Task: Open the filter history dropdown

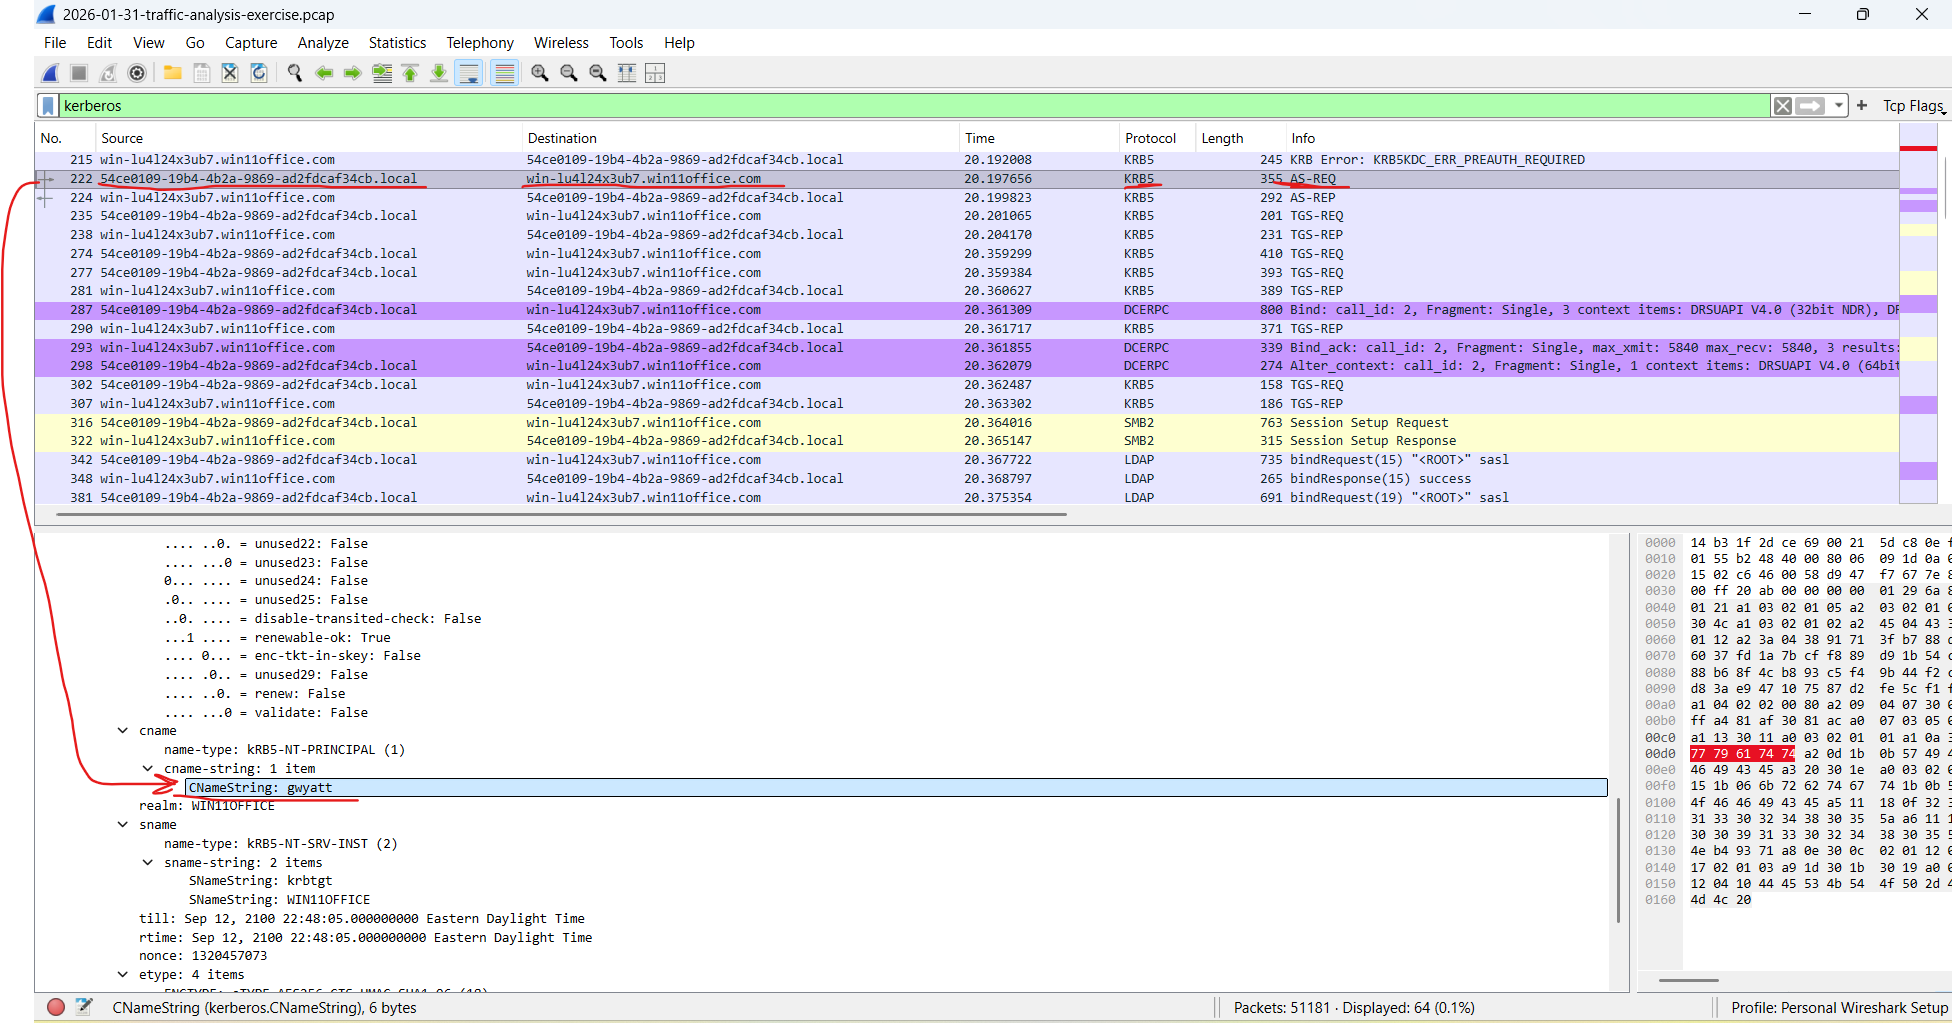Action: [x=1839, y=106]
